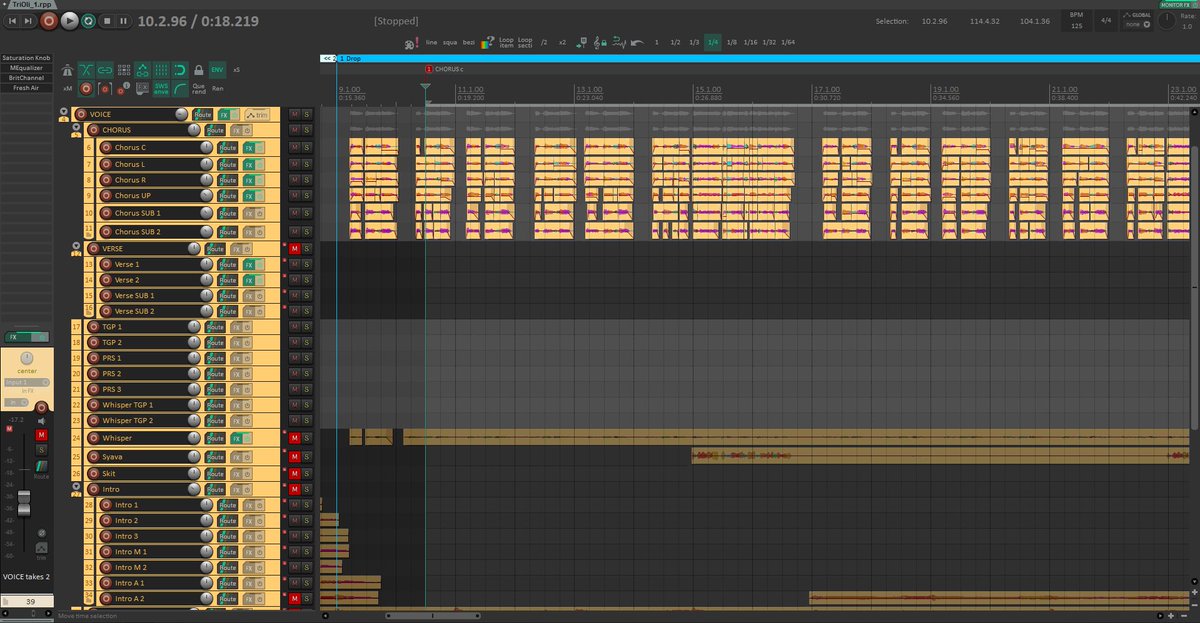
Task: Mute the Chorus UP track
Action: tap(295, 195)
